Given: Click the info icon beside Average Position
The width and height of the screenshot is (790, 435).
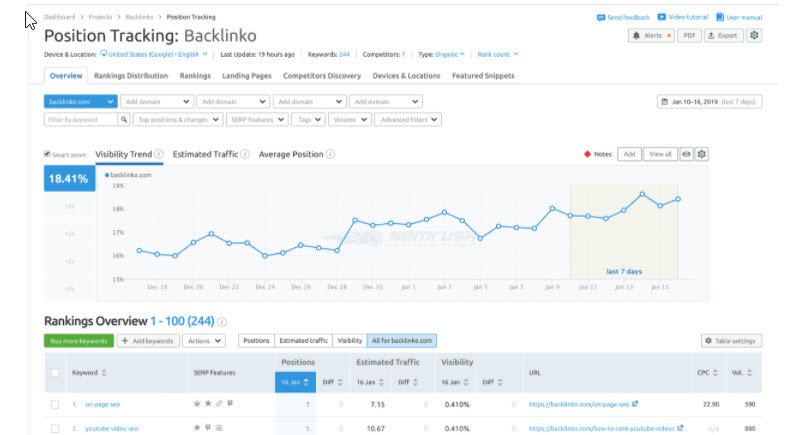Looking at the screenshot, I should click(331, 154).
